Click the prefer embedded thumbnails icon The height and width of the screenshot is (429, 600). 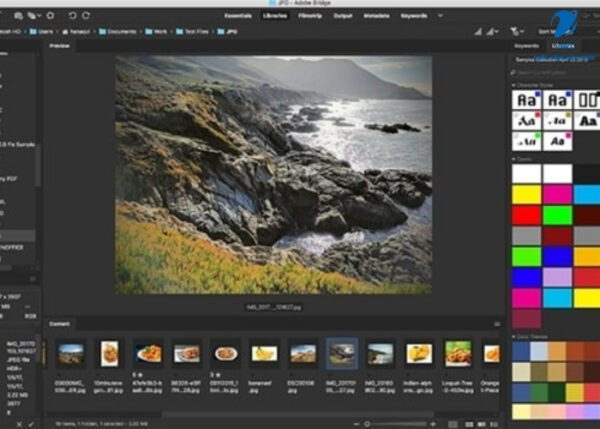pos(478,32)
